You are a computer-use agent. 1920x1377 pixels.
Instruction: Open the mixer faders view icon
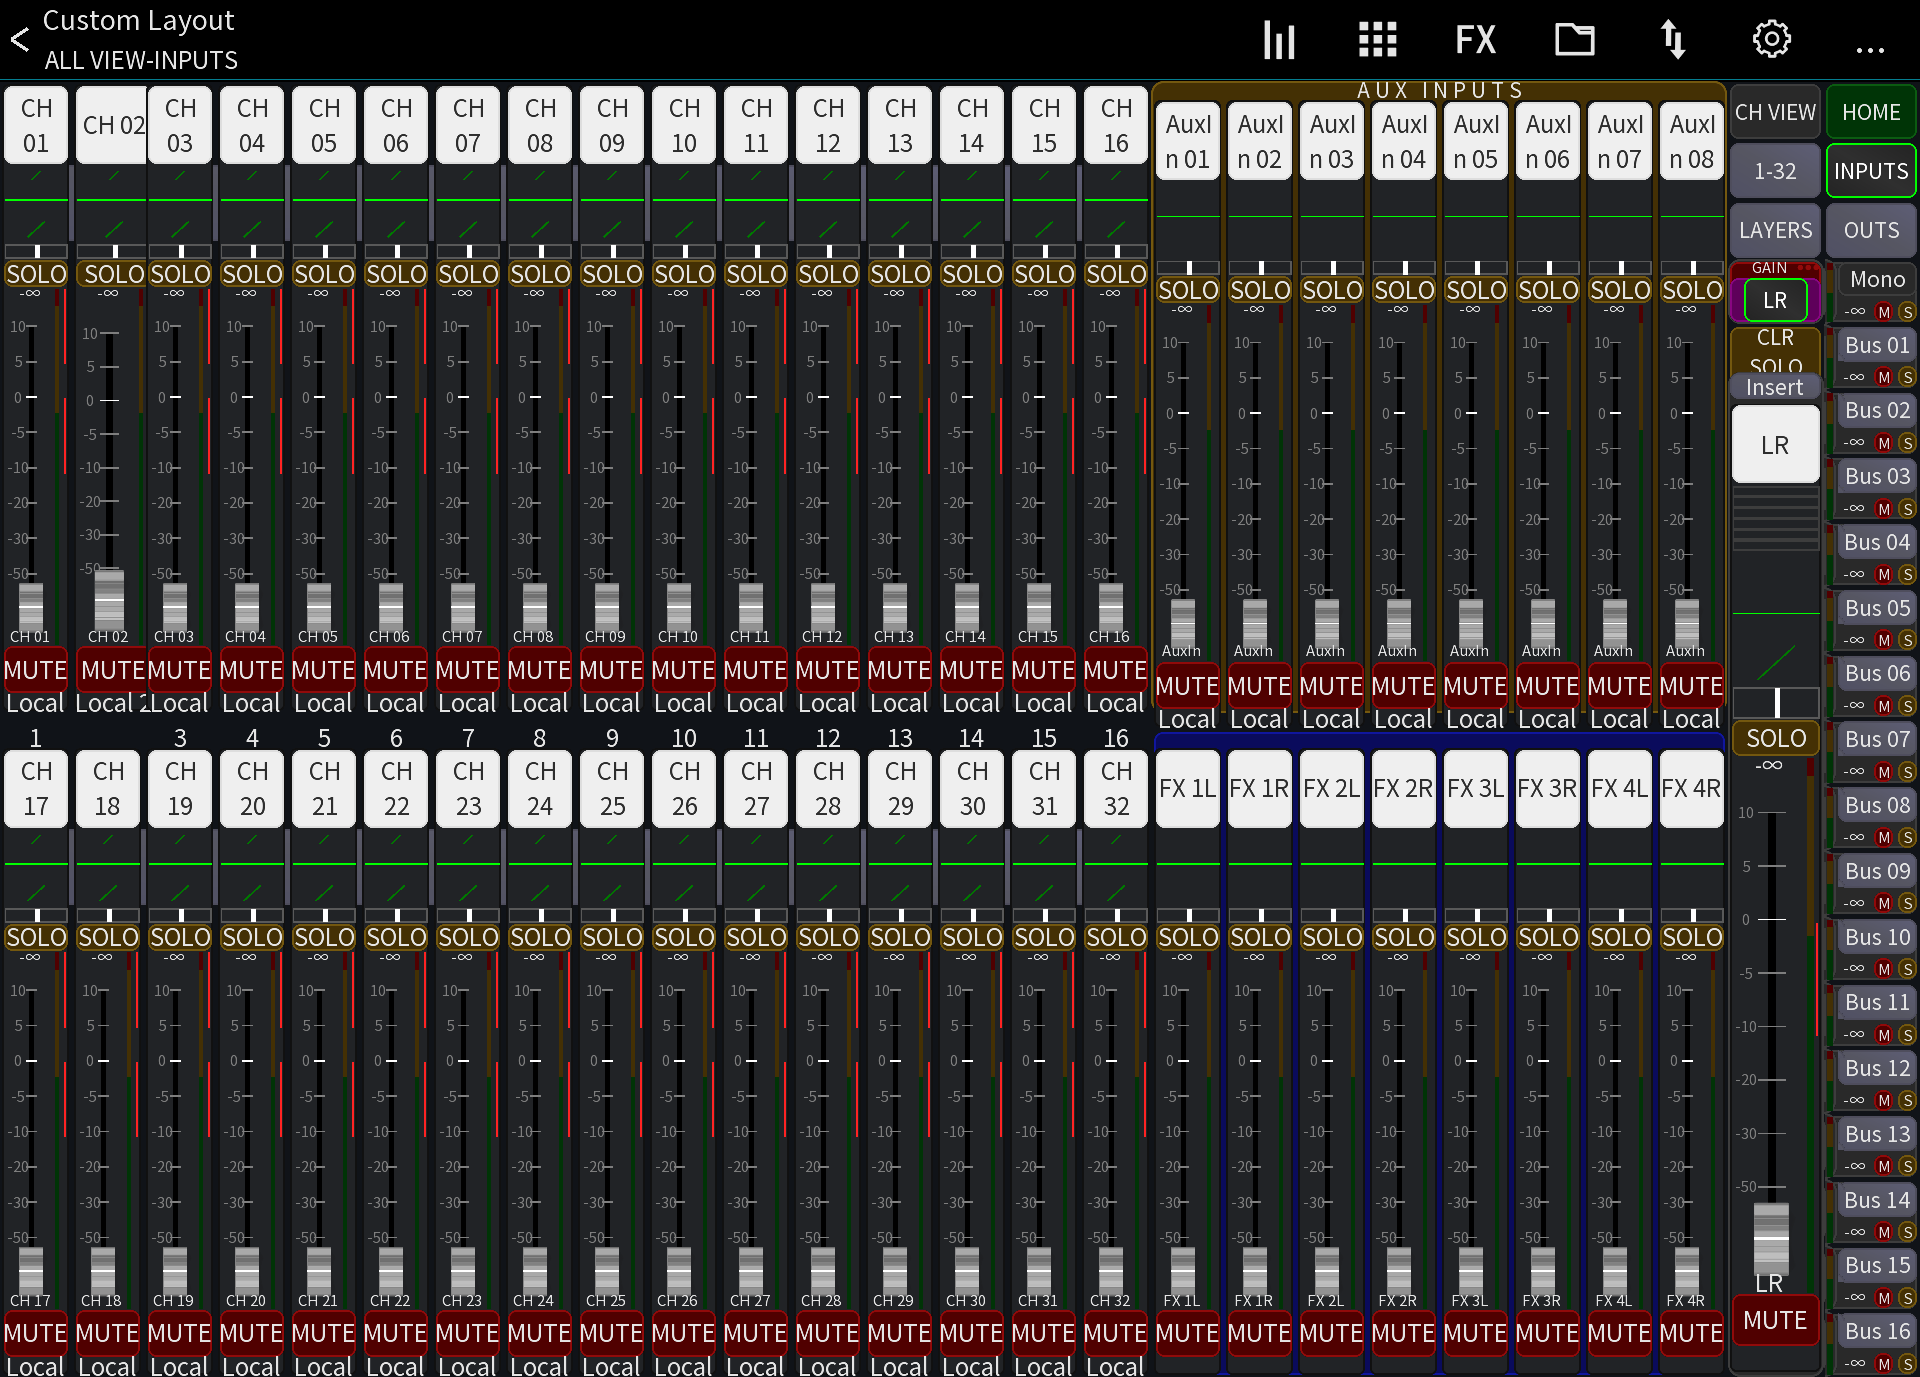(1279, 39)
